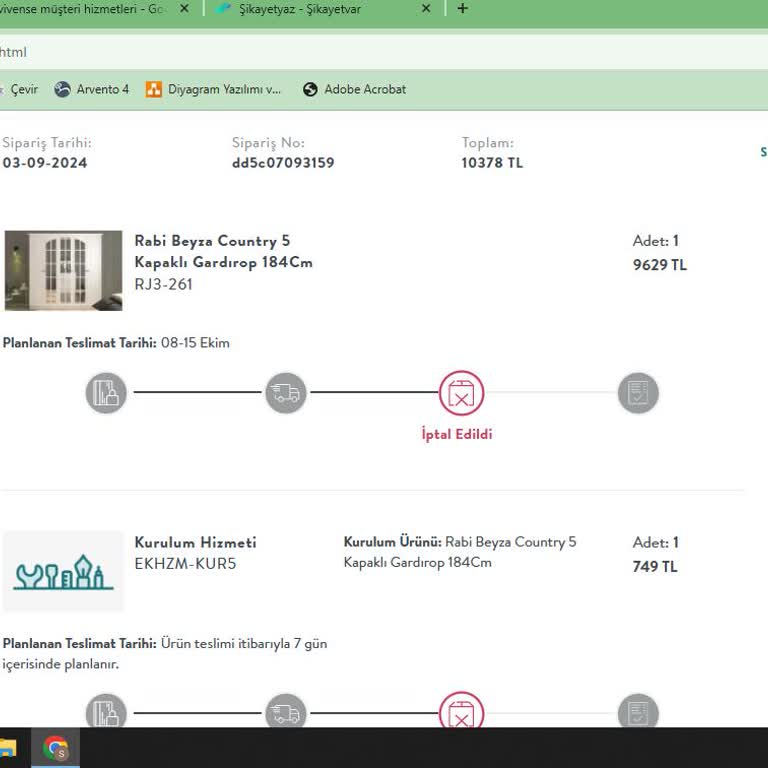Open Chrome from the taskbar
This screenshot has width=768, height=768.
pyautogui.click(x=55, y=748)
